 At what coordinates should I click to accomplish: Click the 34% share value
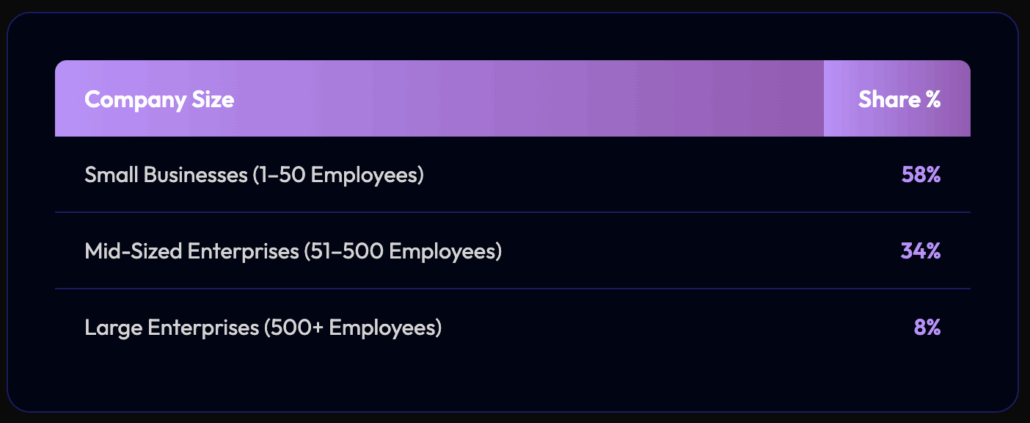[x=920, y=251]
